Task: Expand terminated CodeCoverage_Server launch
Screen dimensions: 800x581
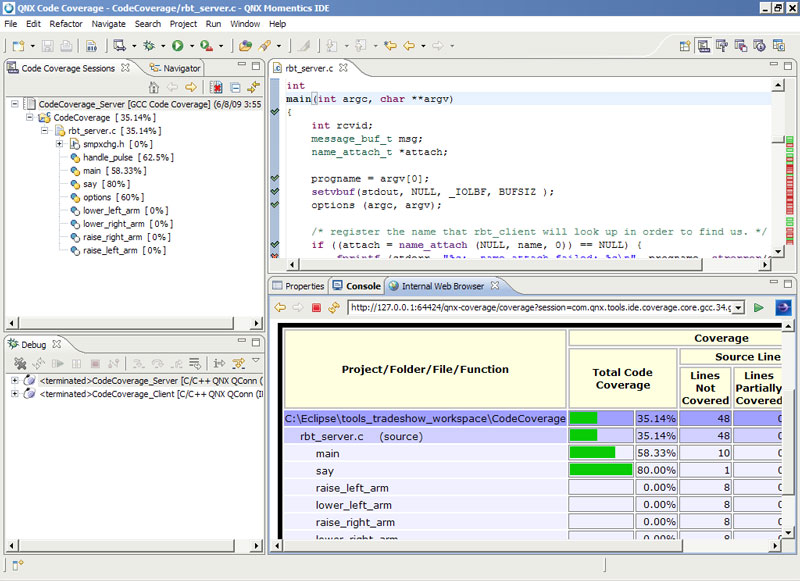Action: 15,380
